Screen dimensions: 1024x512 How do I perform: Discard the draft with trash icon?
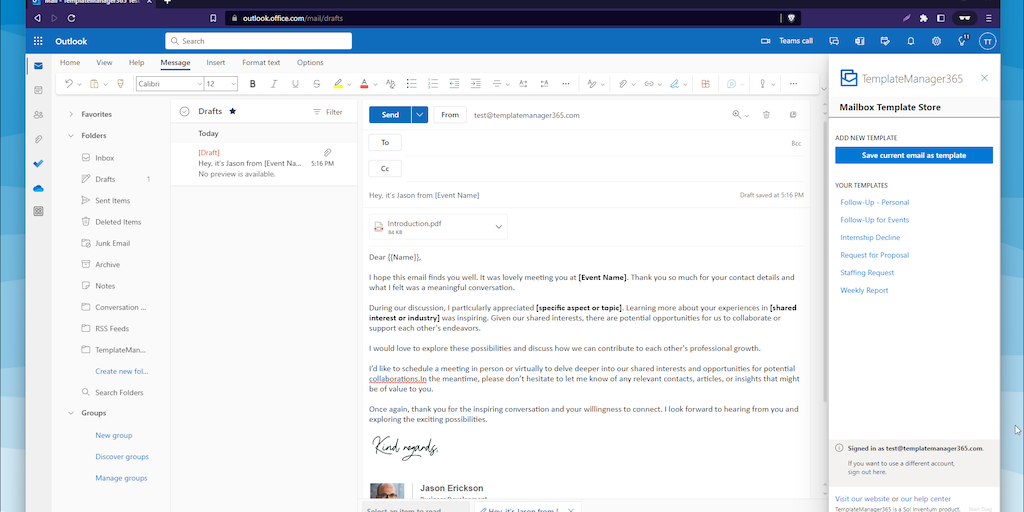[766, 115]
